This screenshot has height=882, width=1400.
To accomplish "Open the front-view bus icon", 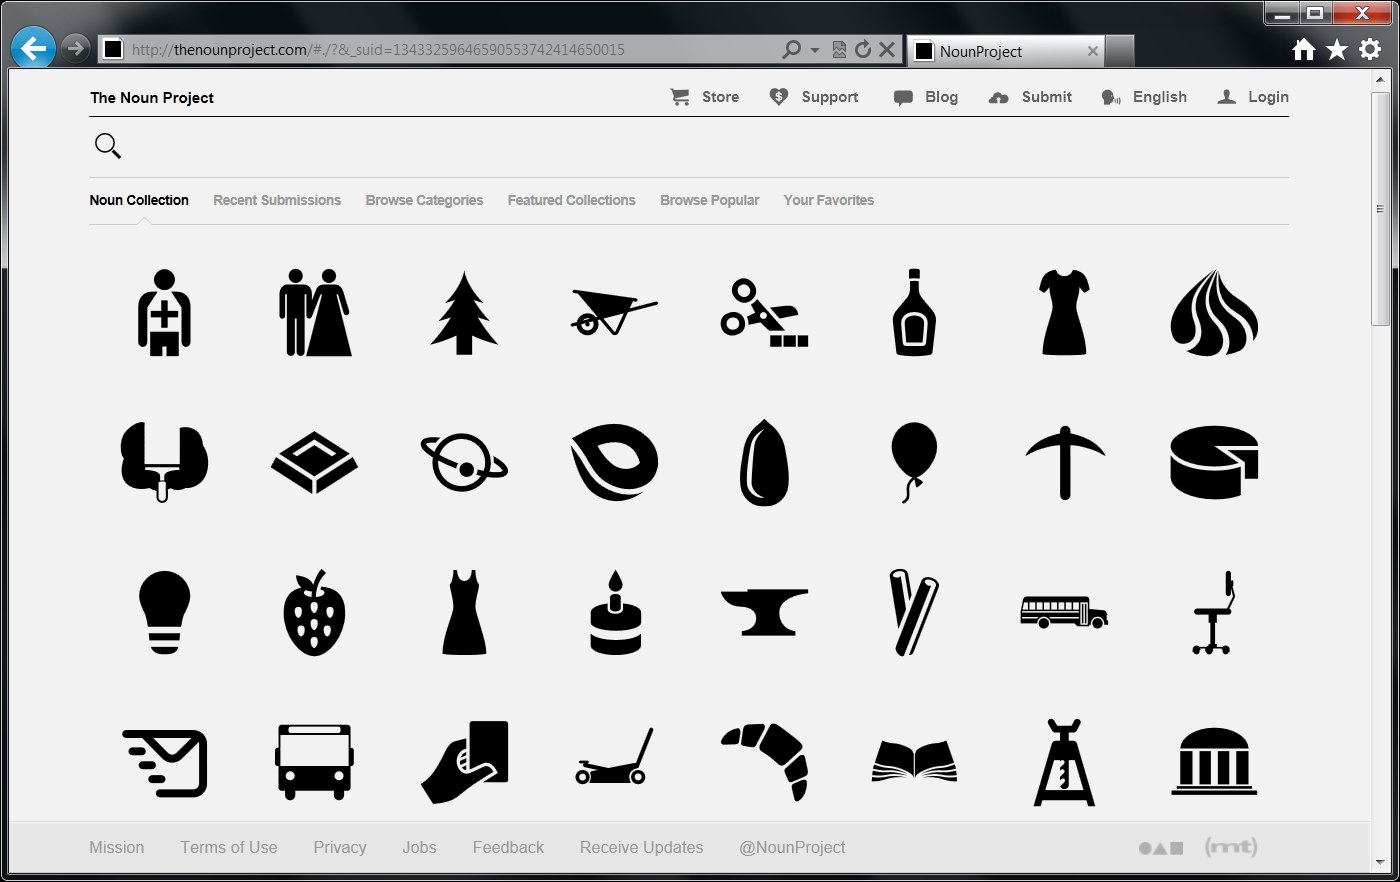I will point(314,762).
